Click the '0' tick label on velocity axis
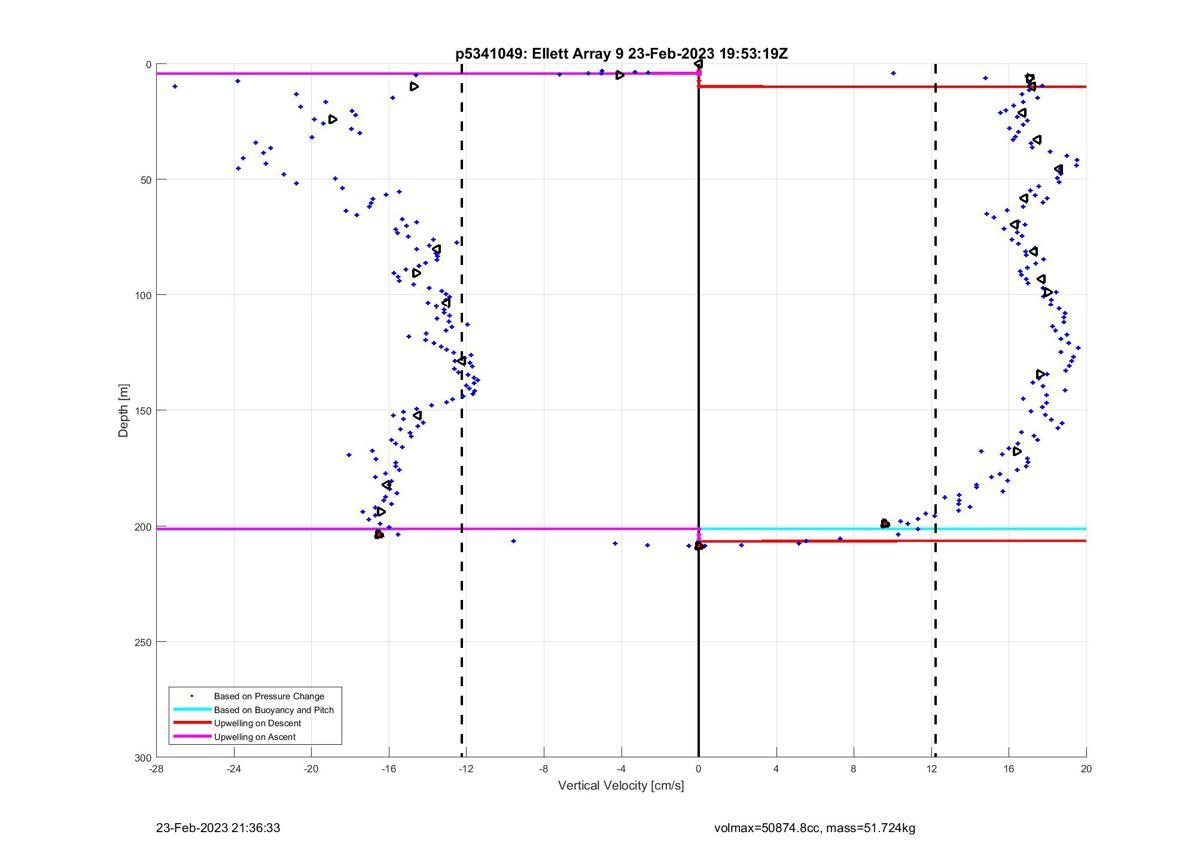Viewport: 1200px width, 851px height. pos(698,769)
